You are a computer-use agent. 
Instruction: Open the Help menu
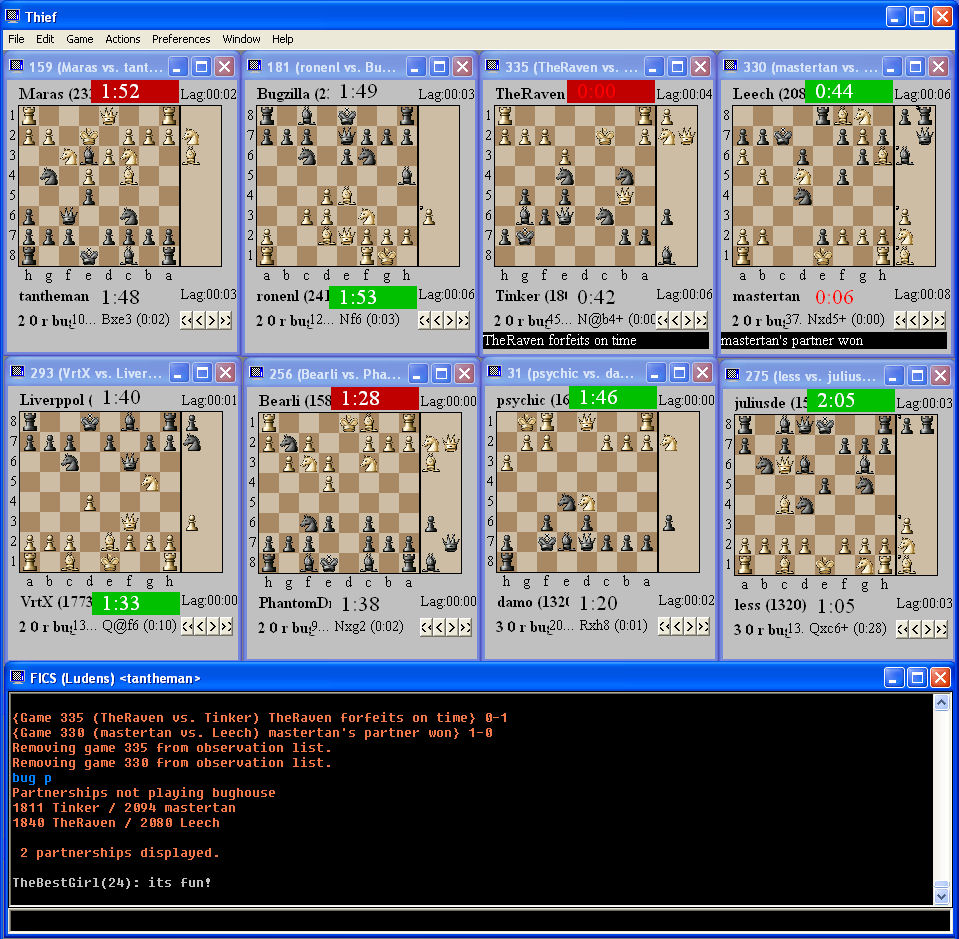pyautogui.click(x=283, y=39)
